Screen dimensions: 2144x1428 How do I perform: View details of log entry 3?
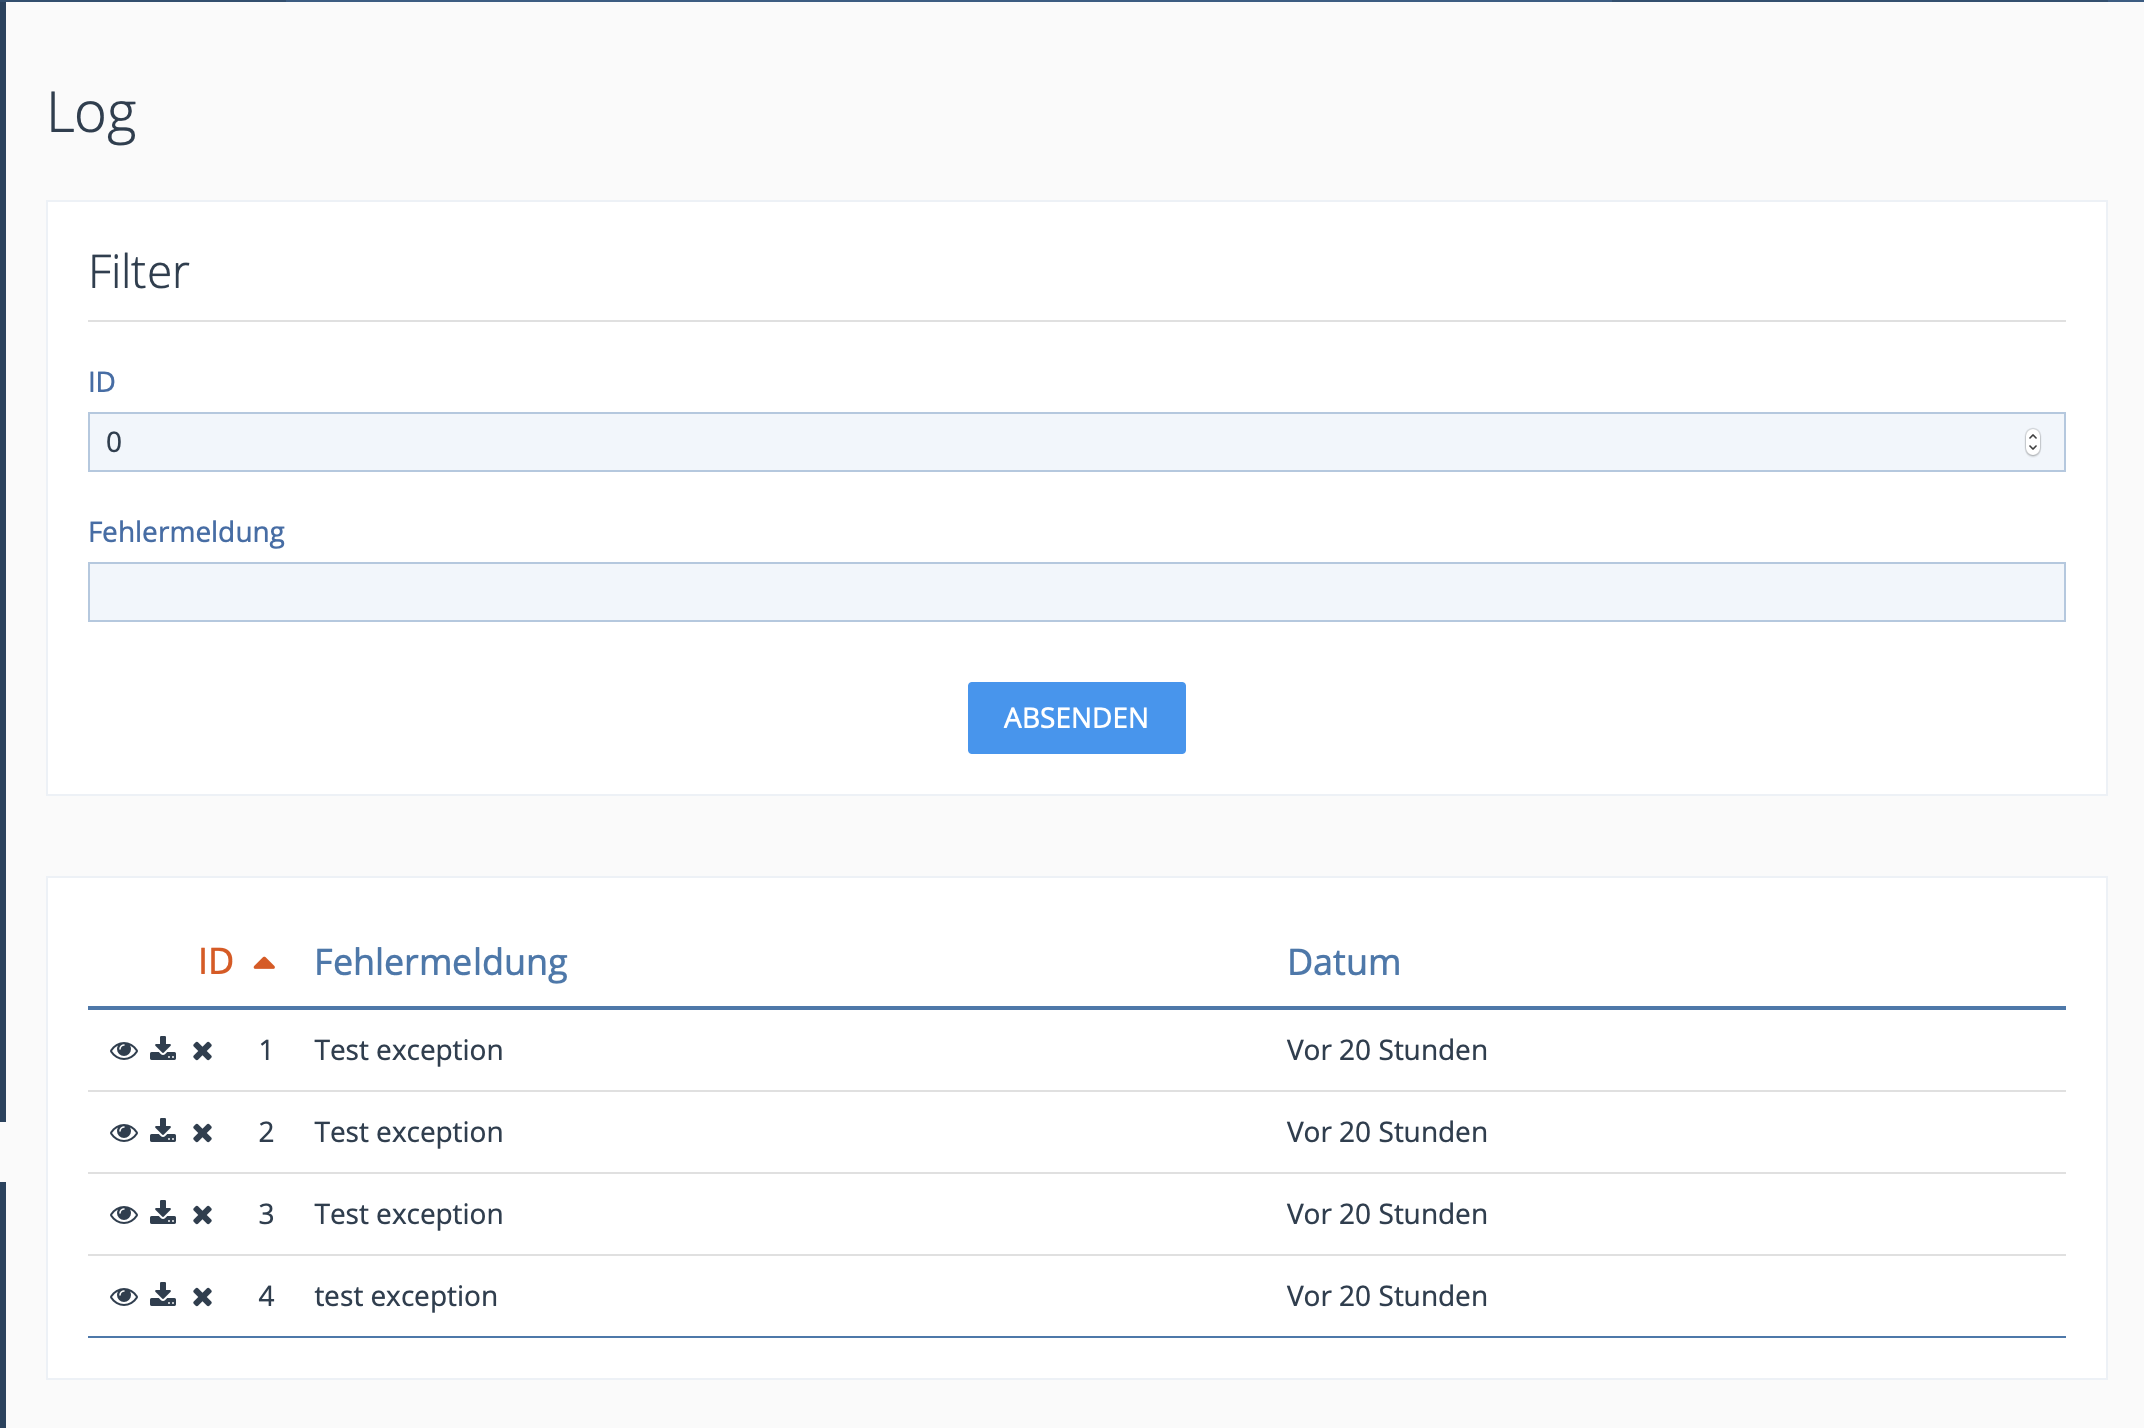point(124,1214)
